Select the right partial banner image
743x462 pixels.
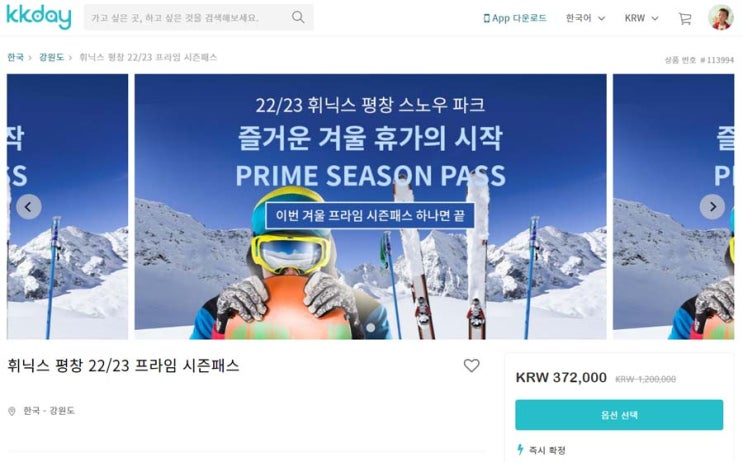[673, 207]
